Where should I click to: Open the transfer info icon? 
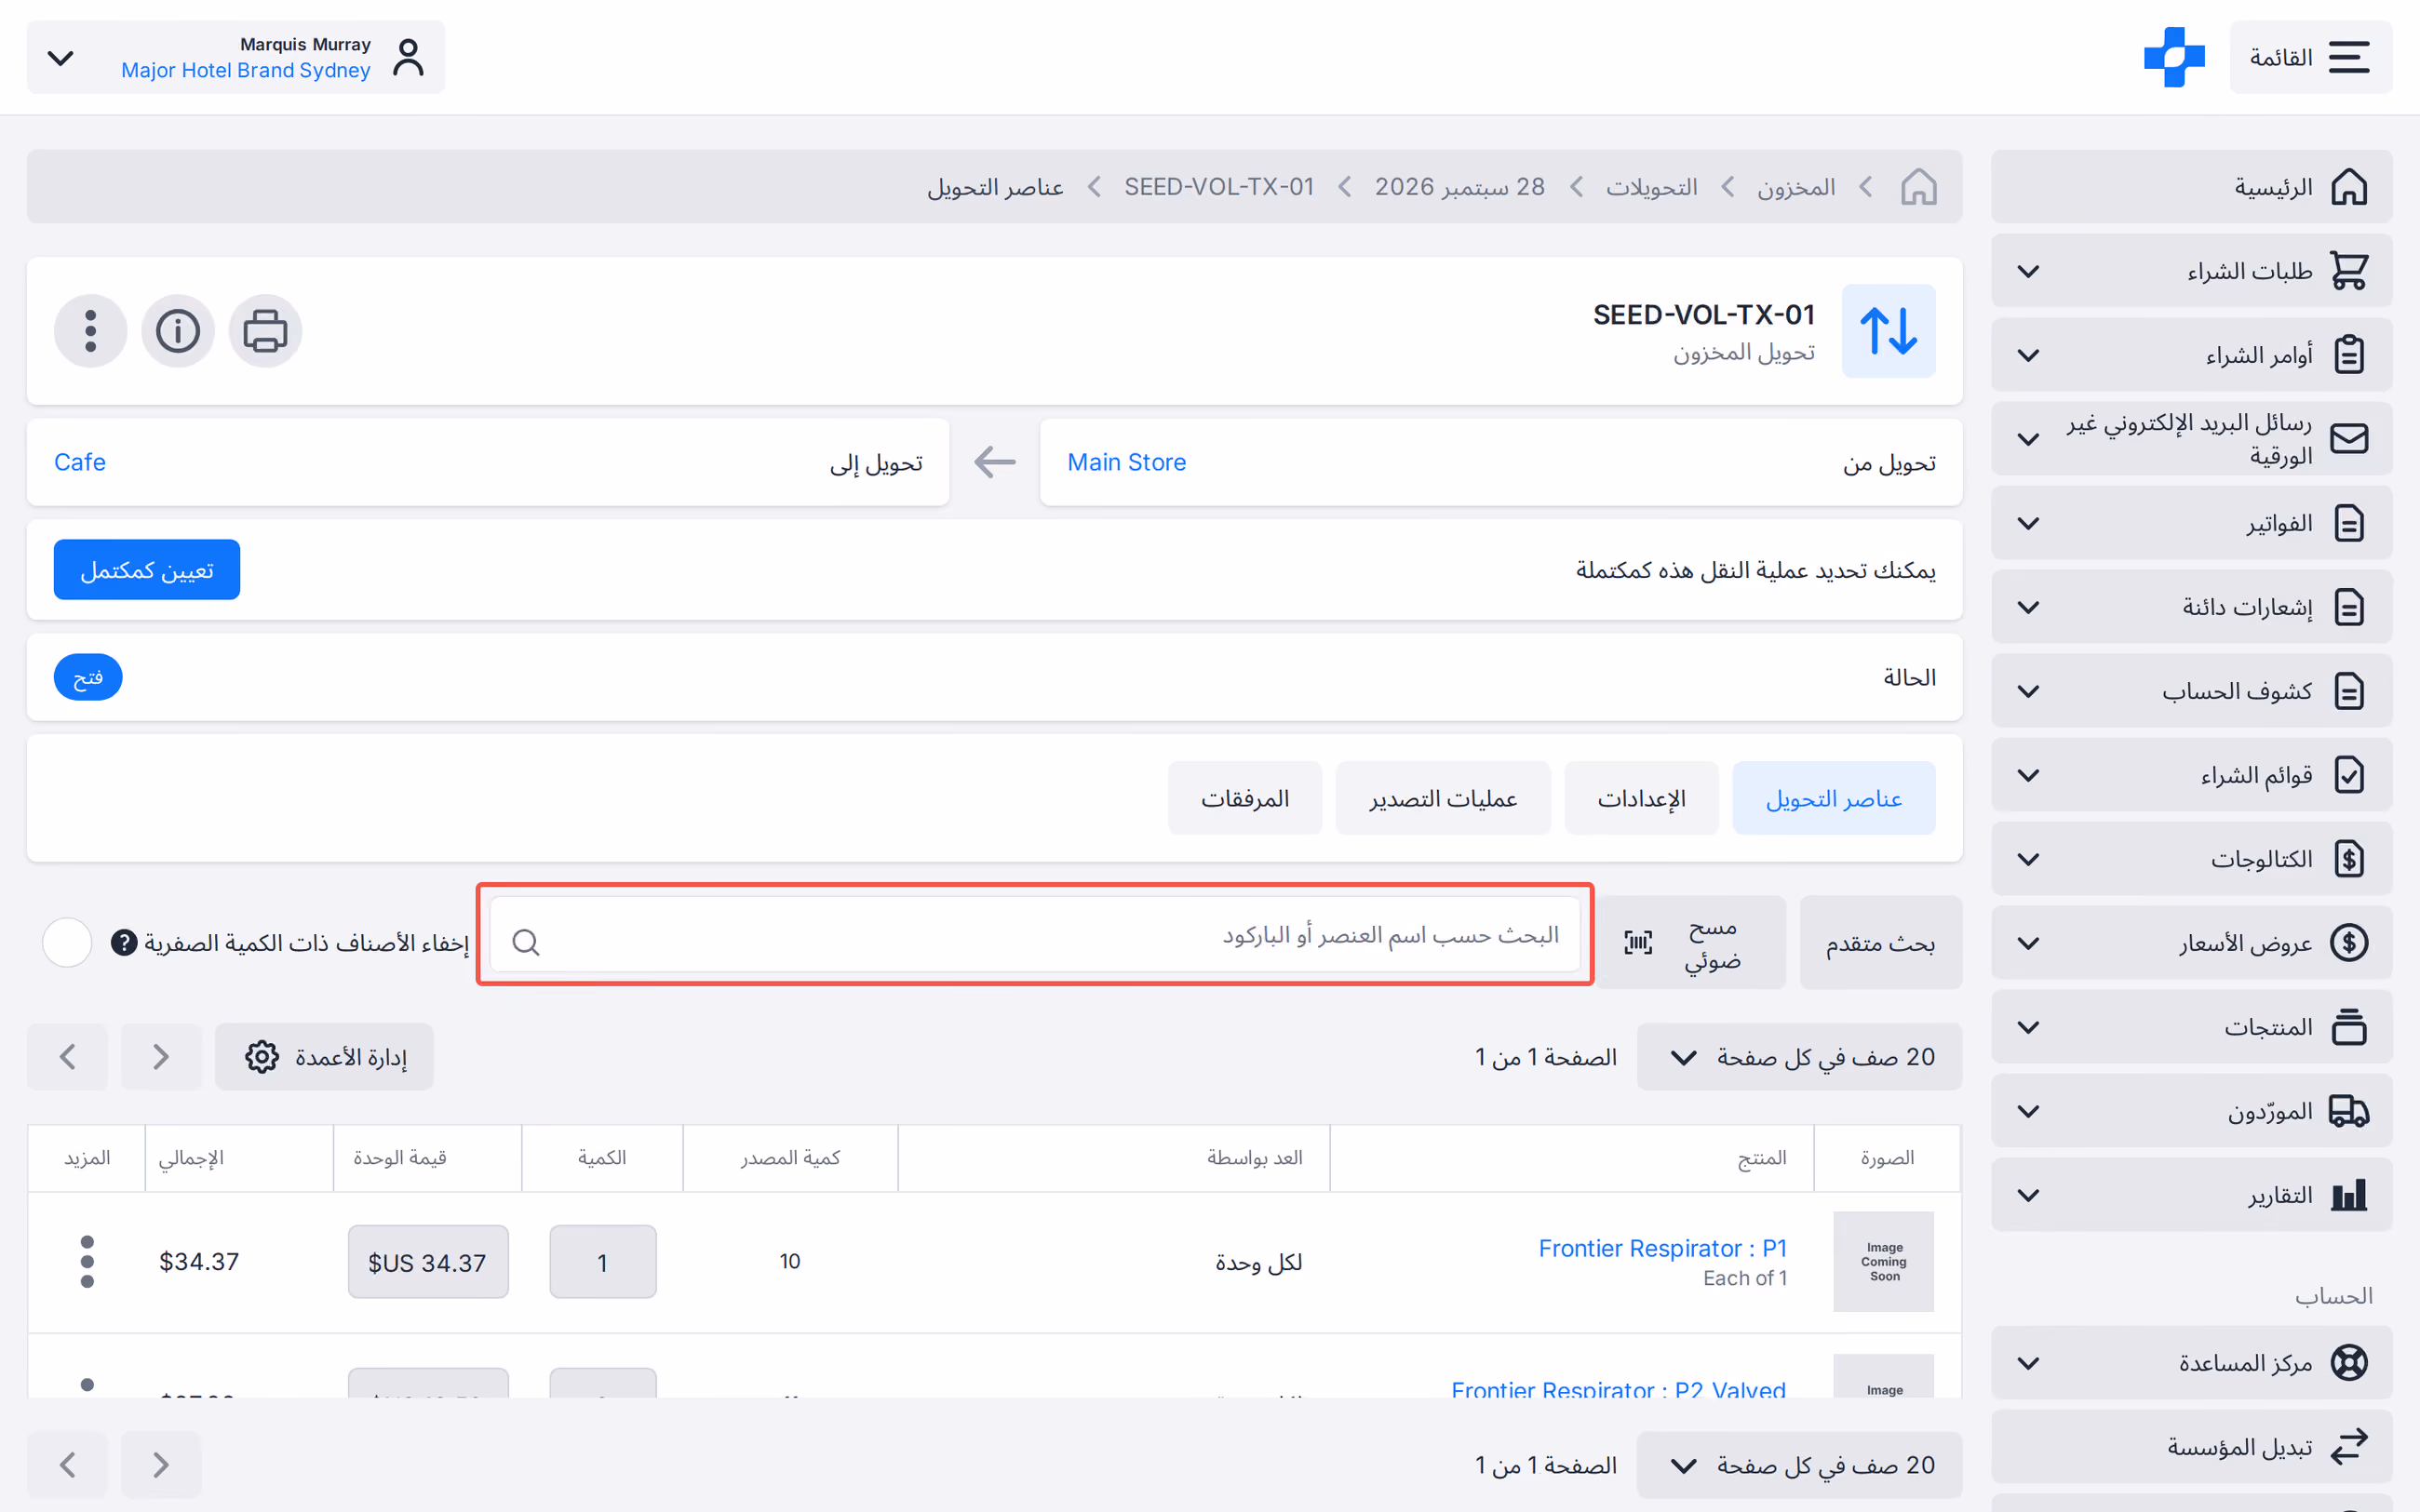click(178, 331)
